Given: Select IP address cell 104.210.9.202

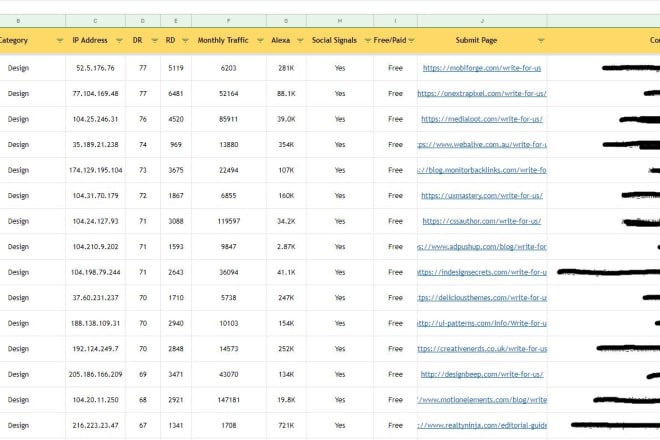Looking at the screenshot, I should point(95,247).
